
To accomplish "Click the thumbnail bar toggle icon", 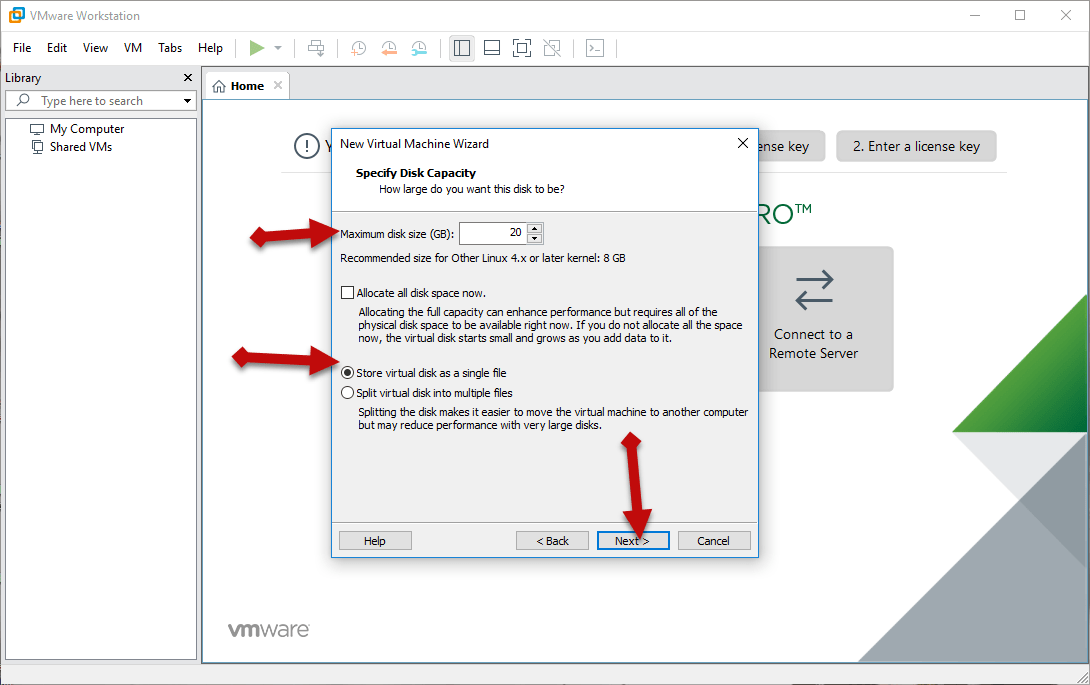I will coord(491,48).
